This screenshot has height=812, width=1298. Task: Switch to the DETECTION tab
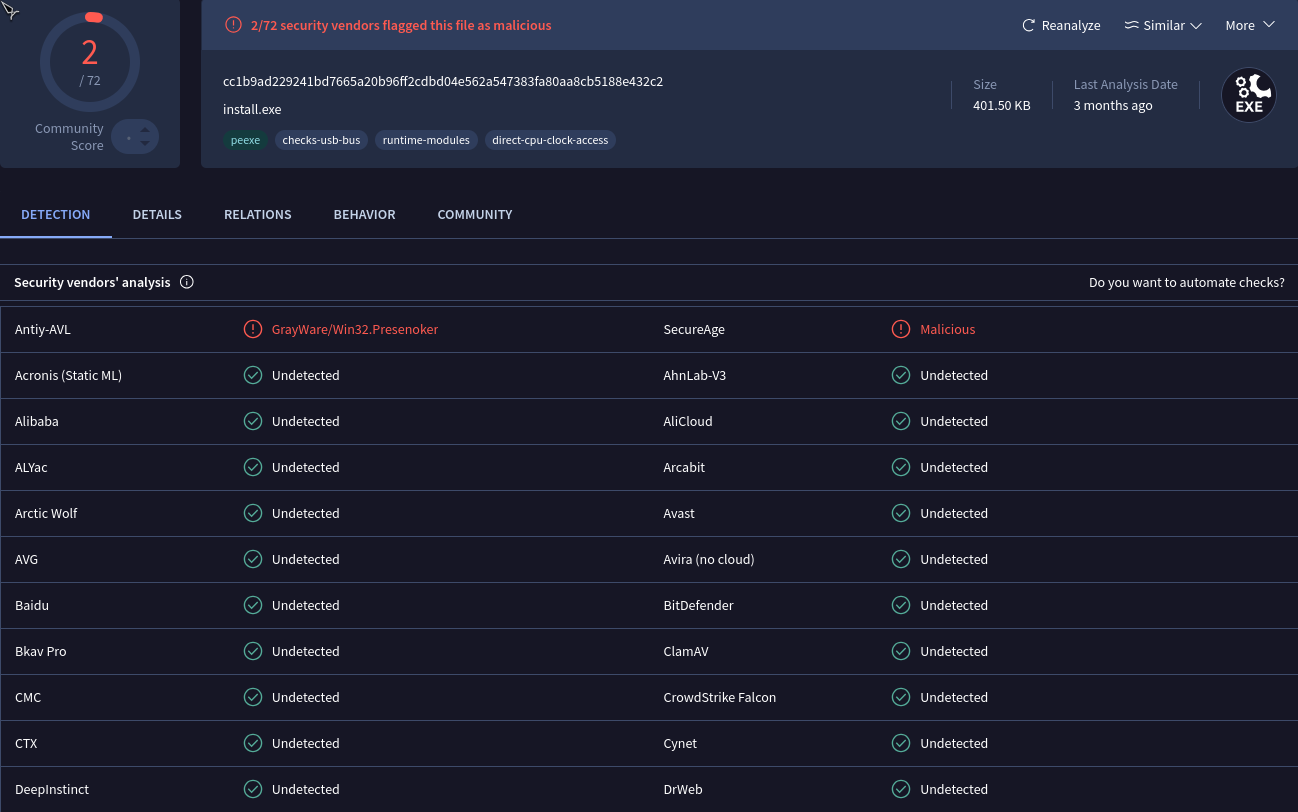56,214
